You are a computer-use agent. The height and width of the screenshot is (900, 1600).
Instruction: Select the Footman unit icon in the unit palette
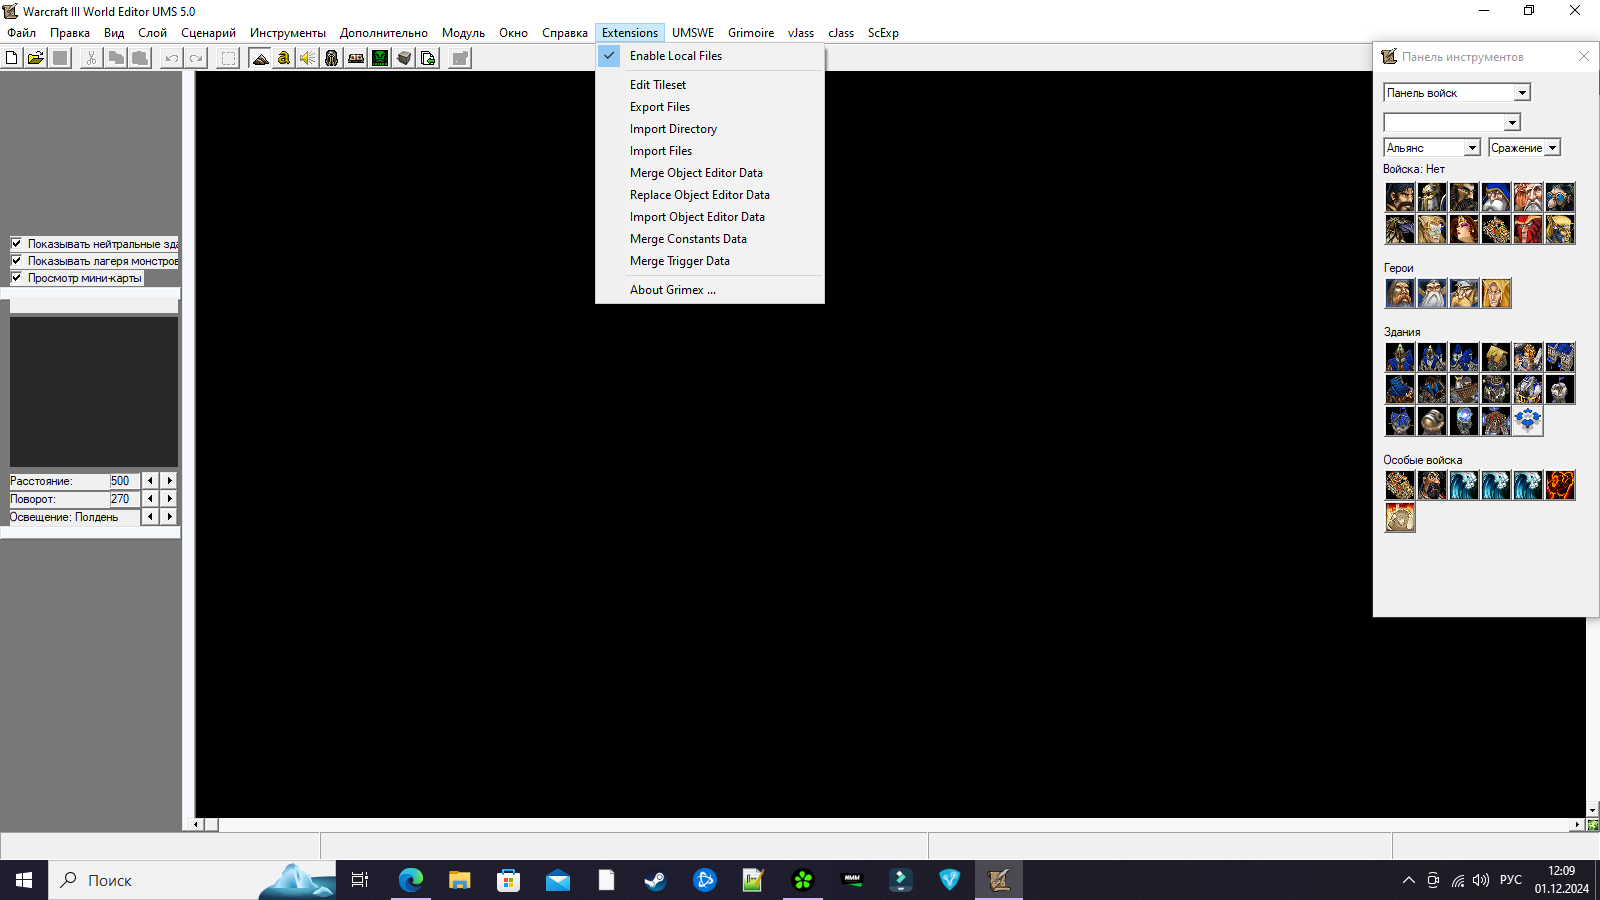[x=1432, y=197]
